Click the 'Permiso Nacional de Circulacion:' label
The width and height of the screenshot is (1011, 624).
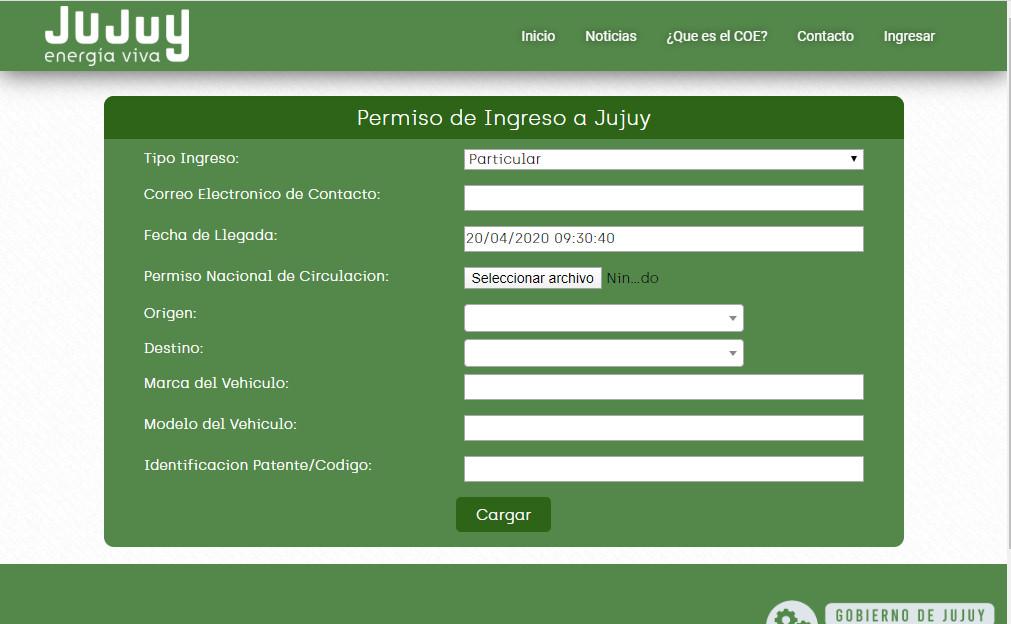click(x=266, y=276)
